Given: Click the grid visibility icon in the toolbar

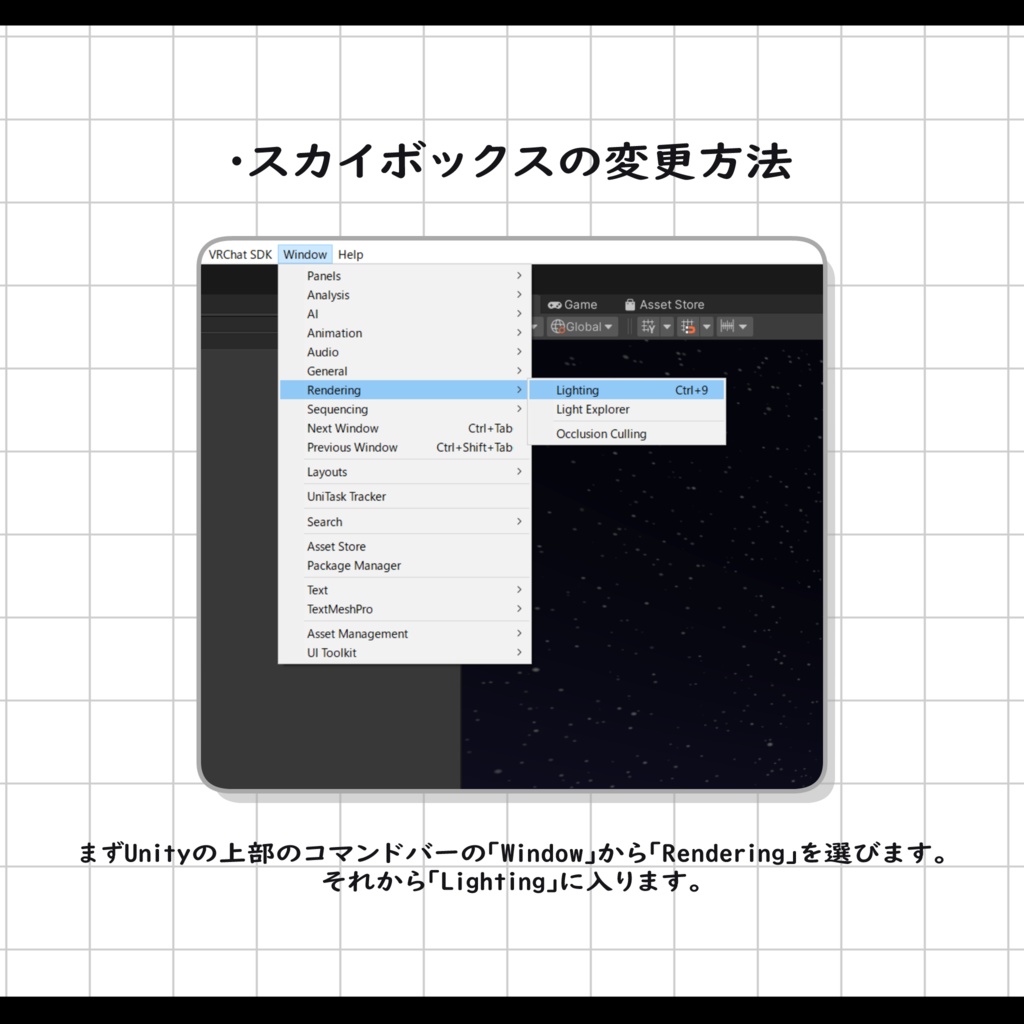Looking at the screenshot, I should (x=648, y=326).
